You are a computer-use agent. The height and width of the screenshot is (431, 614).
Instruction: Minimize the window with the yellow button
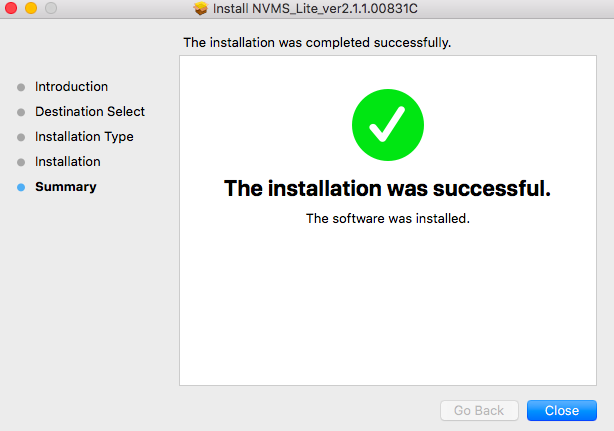coord(30,9)
